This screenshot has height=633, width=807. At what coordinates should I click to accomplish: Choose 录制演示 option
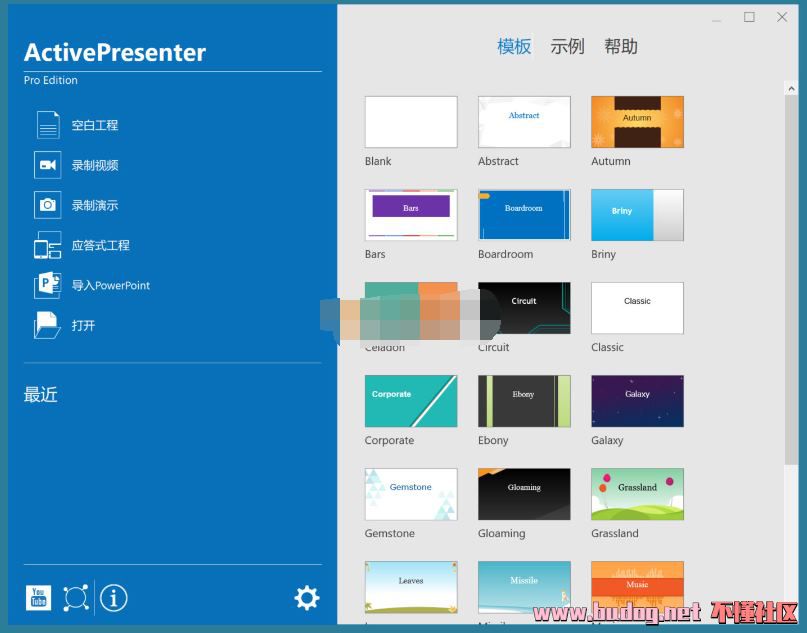pos(95,205)
